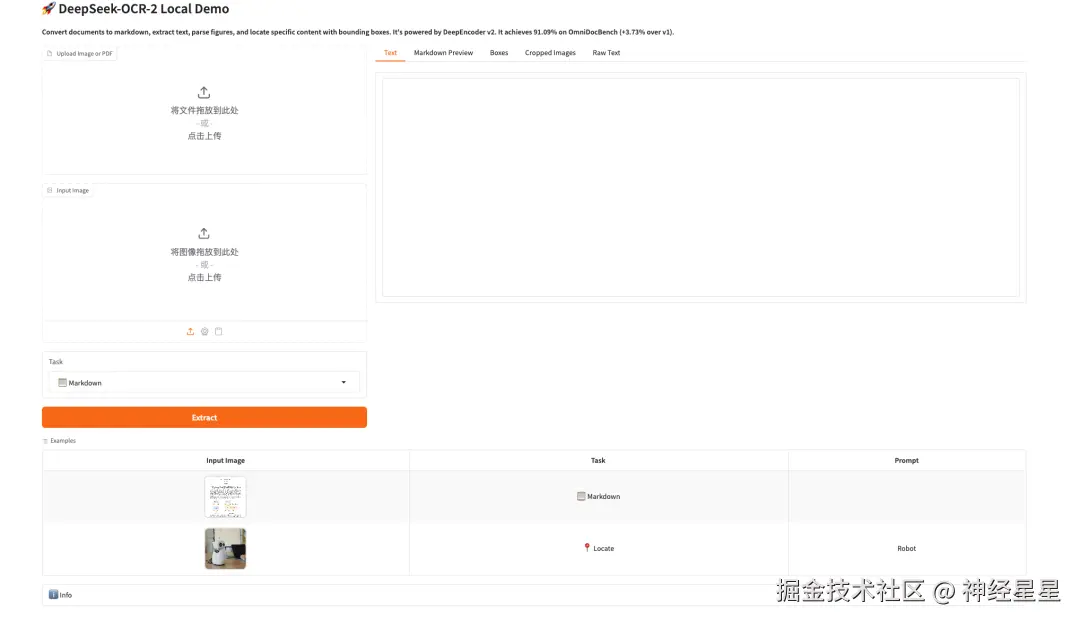Click the Info icon at the bottom
This screenshot has height=623, width=1080.
coord(53,594)
